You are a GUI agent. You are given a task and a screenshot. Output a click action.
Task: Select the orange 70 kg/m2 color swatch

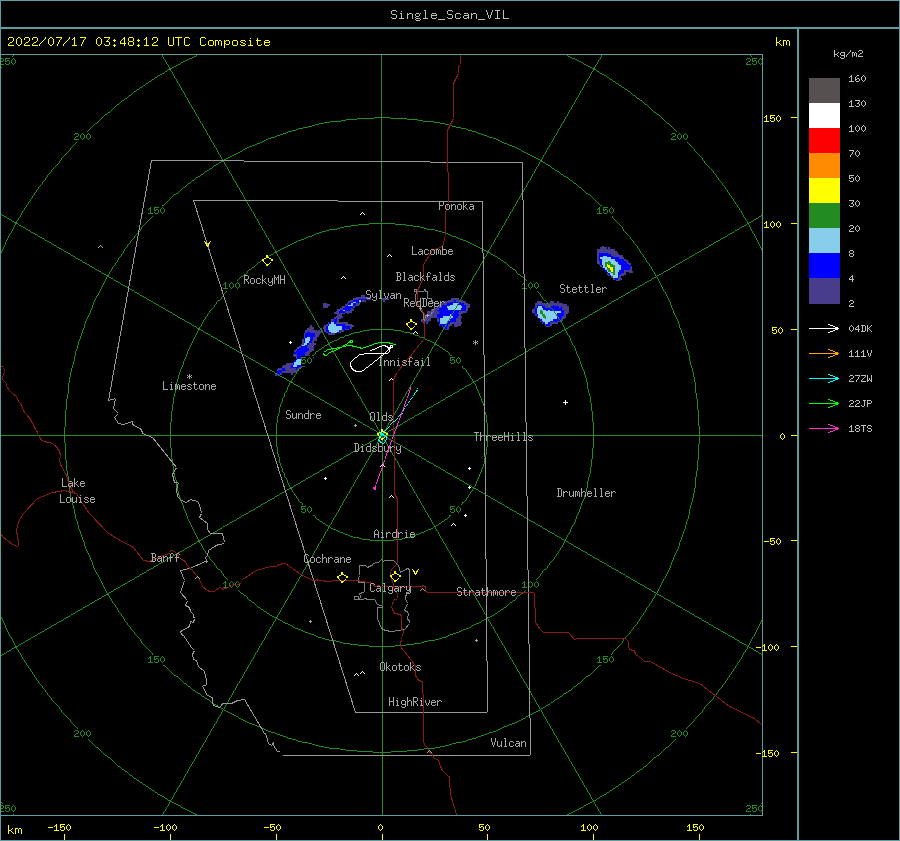[x=824, y=165]
